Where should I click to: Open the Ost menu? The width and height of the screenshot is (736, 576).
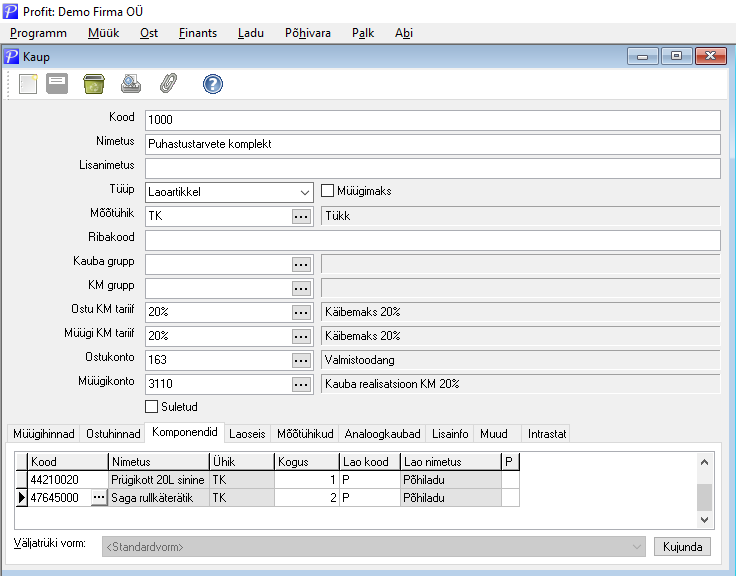point(149,33)
